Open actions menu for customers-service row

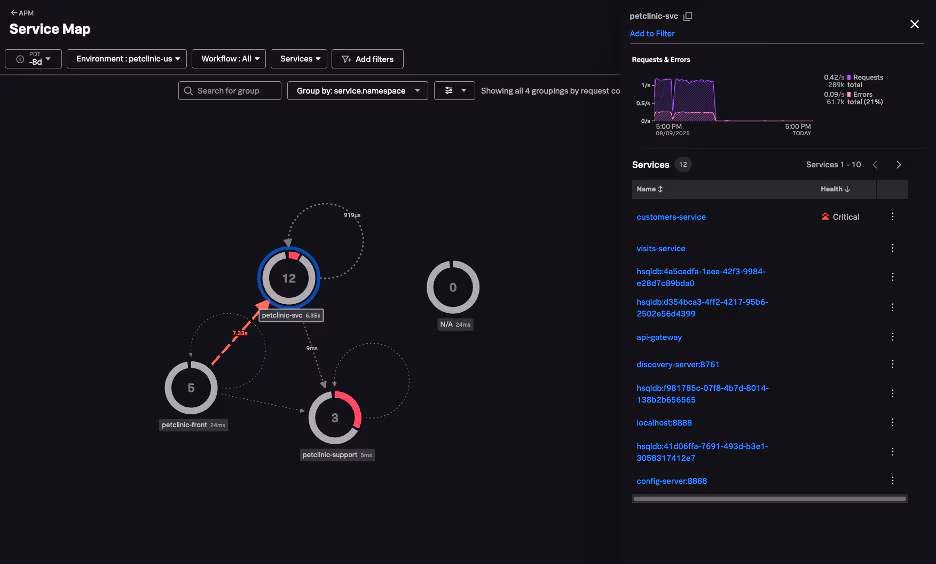892,217
